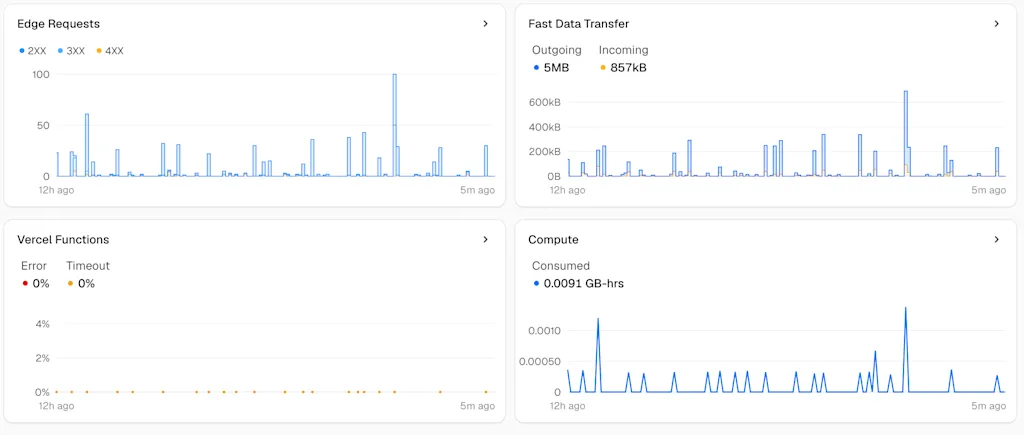The height and width of the screenshot is (435, 1024).
Task: Click '12h ago' label under Vercel Functions chart
Action: point(56,406)
